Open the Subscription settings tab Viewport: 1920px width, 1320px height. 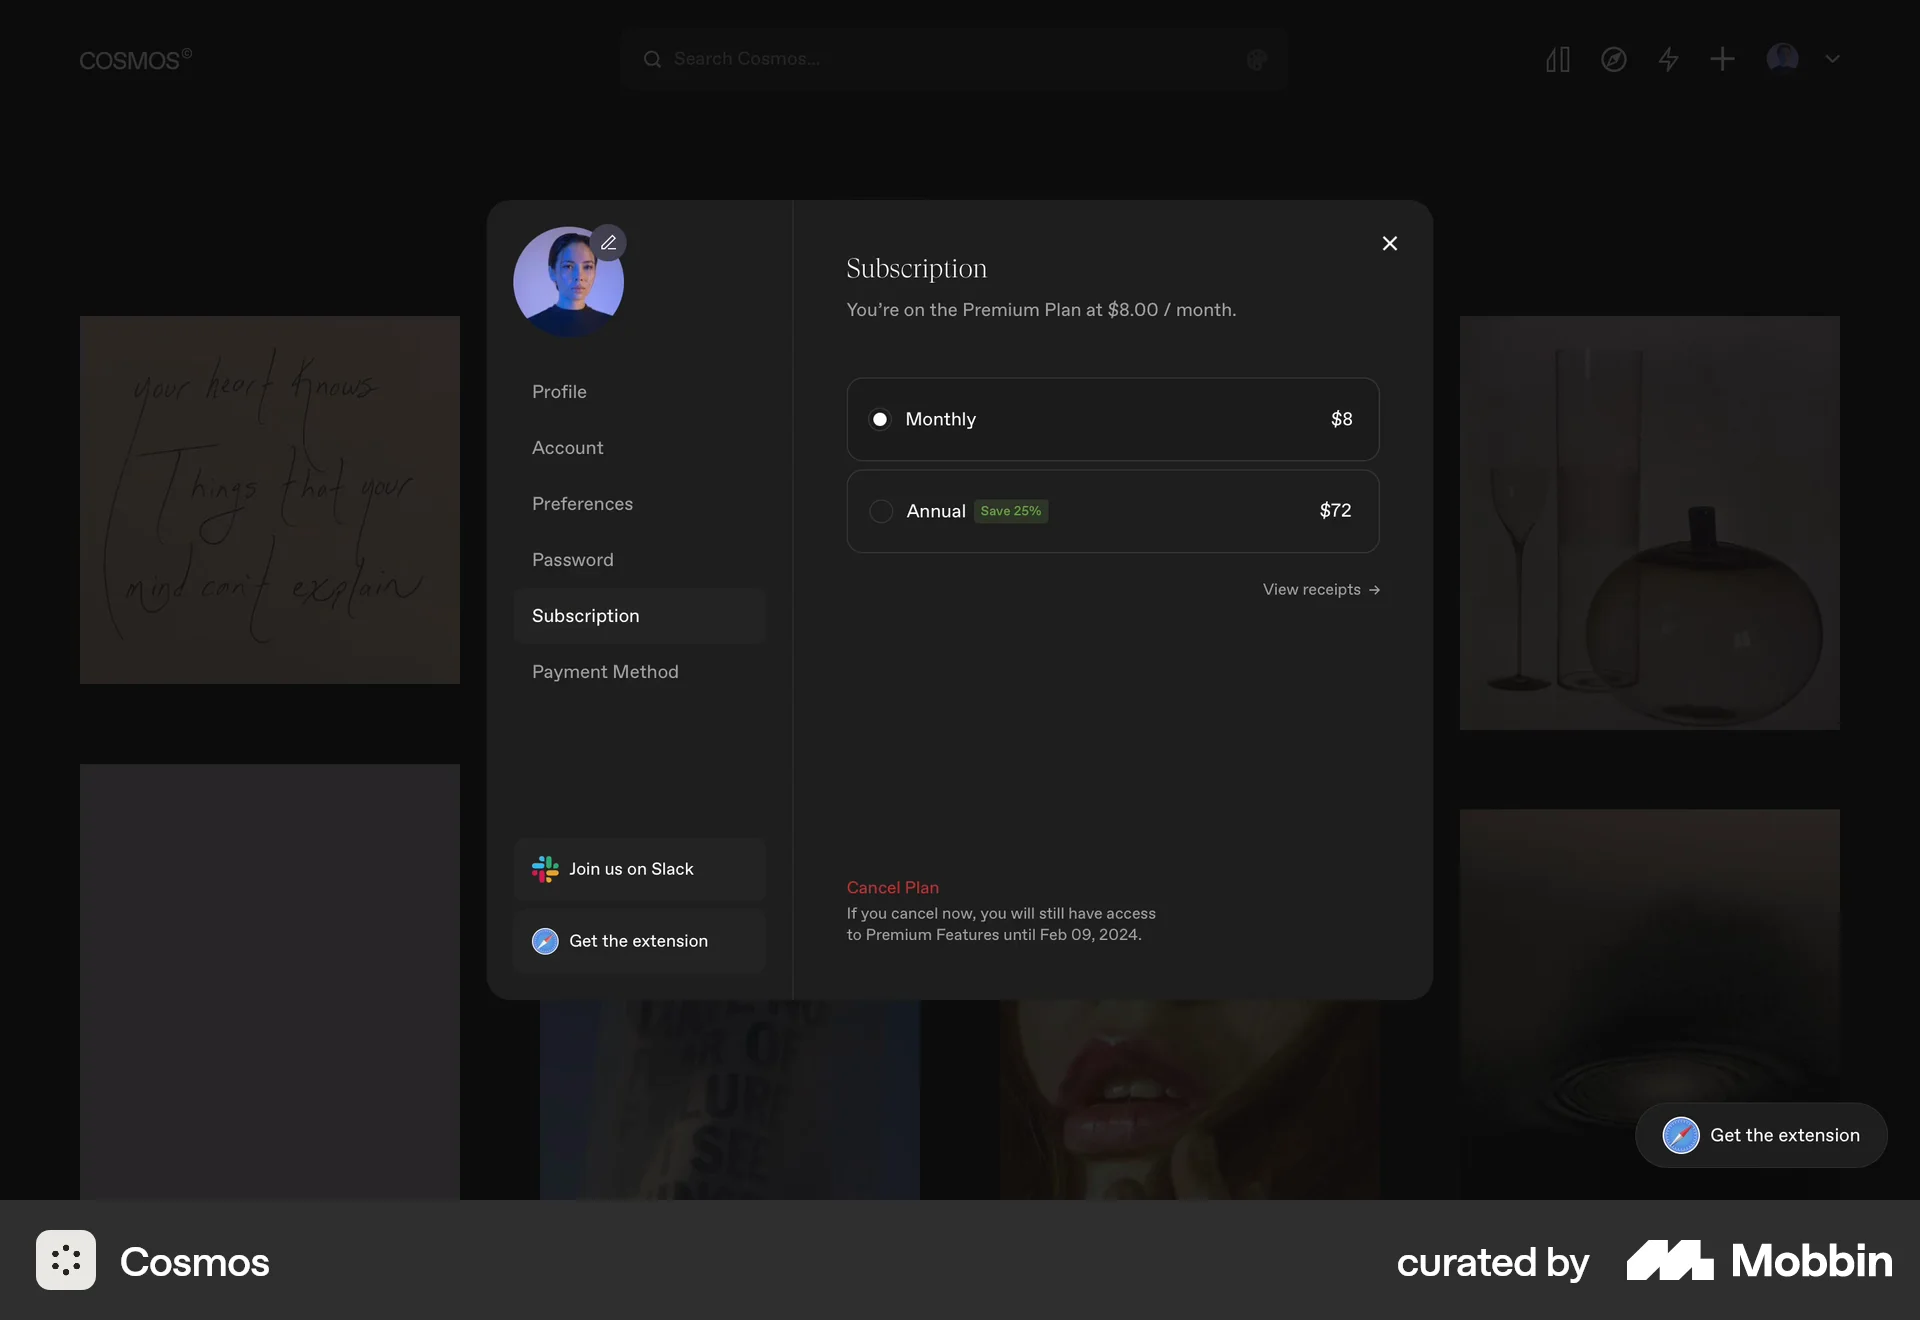[585, 616]
